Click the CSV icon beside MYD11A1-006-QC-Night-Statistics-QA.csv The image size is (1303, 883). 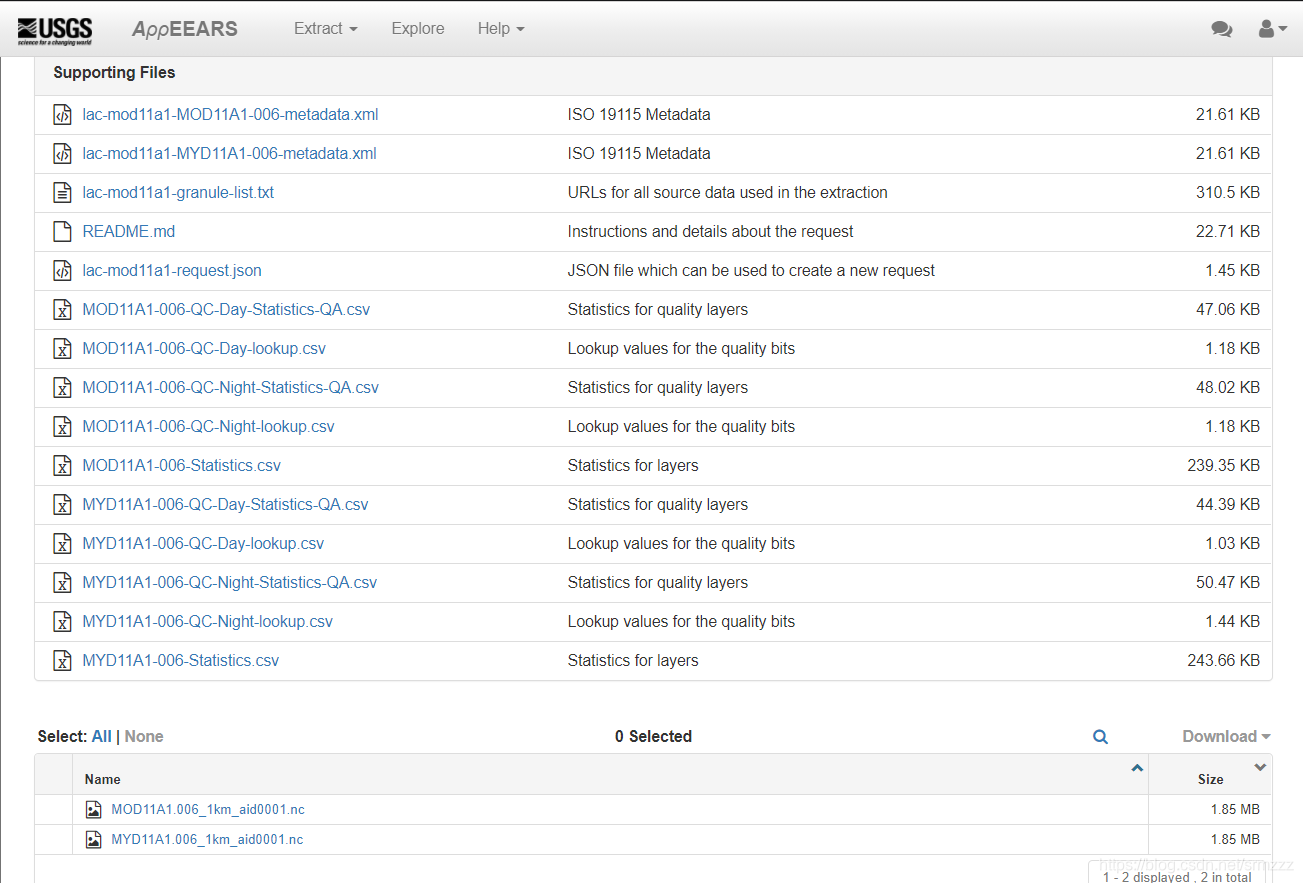[62, 583]
